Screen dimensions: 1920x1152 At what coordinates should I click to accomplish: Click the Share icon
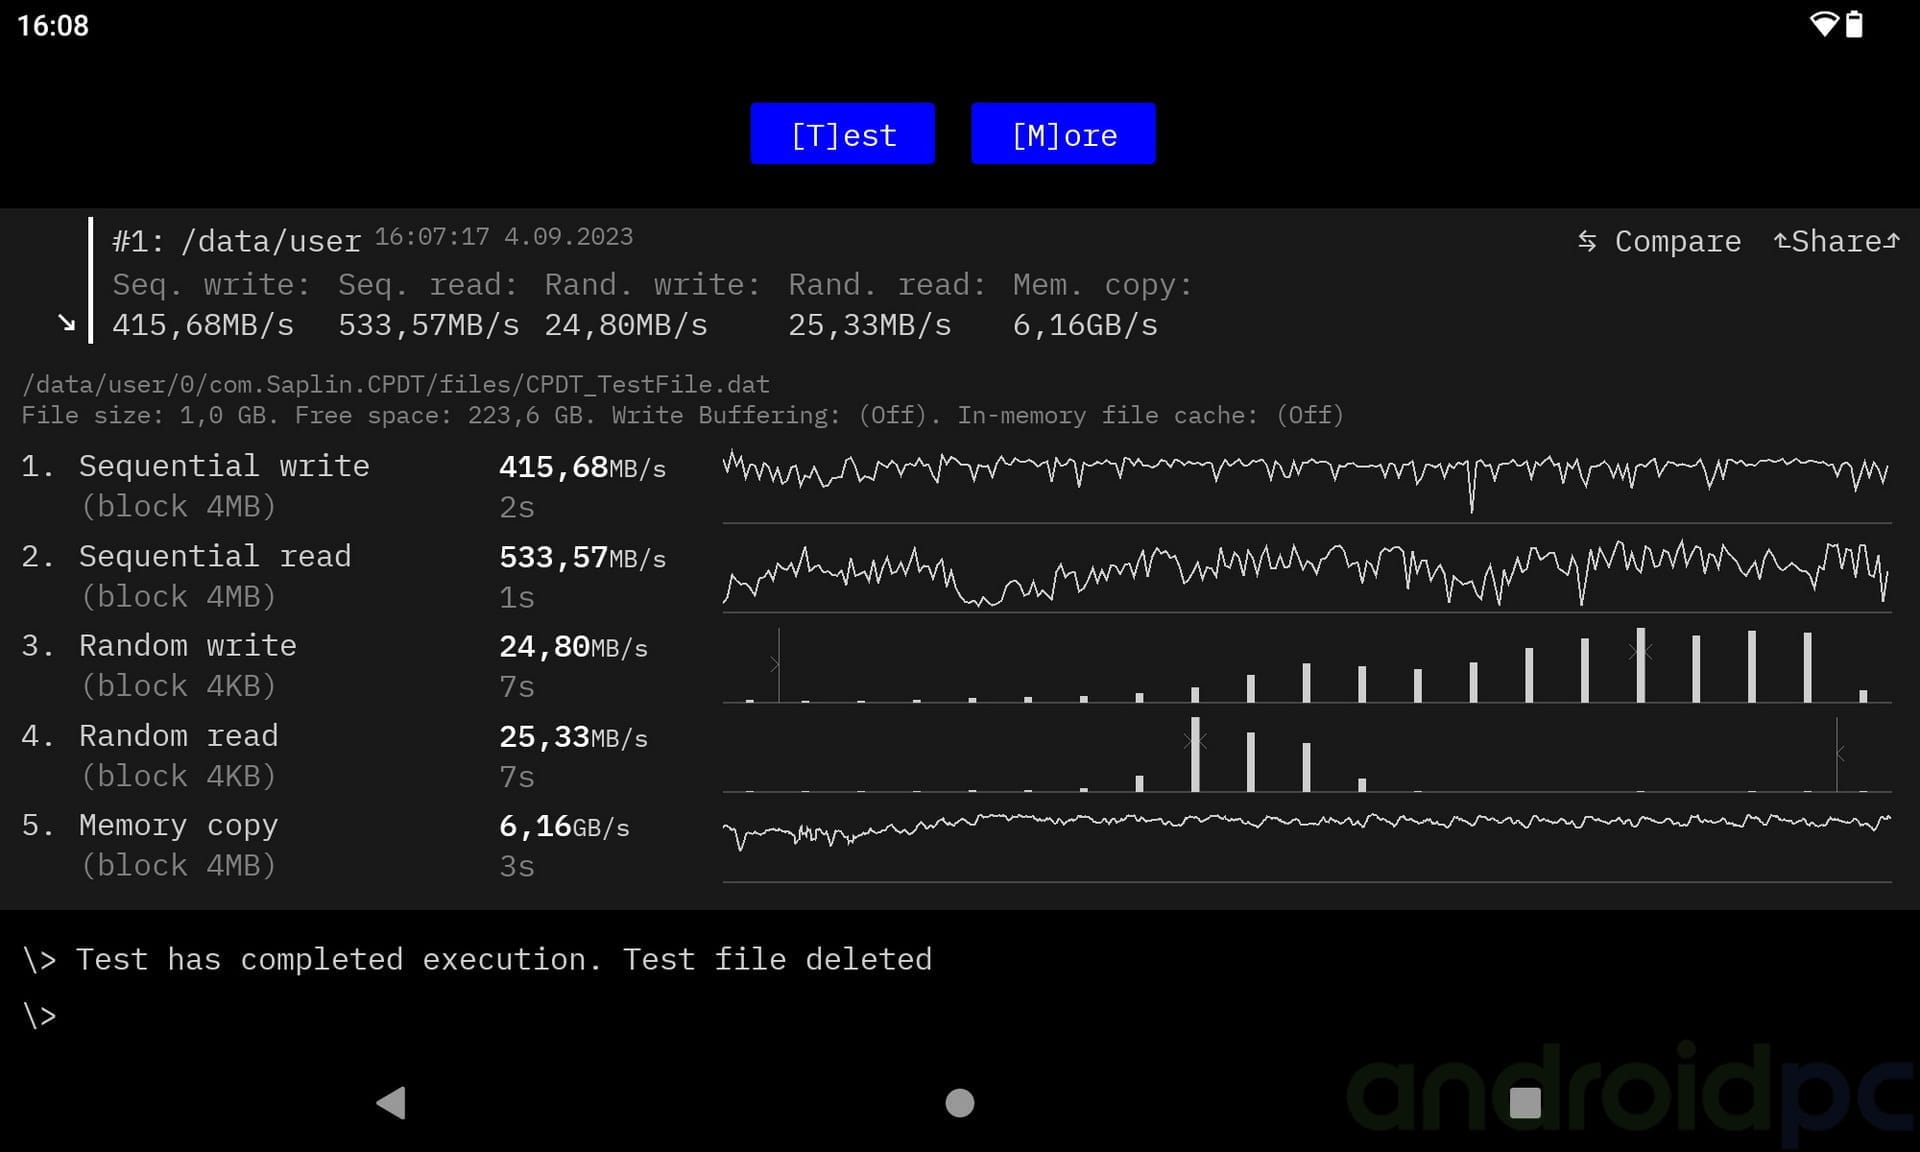1782,240
